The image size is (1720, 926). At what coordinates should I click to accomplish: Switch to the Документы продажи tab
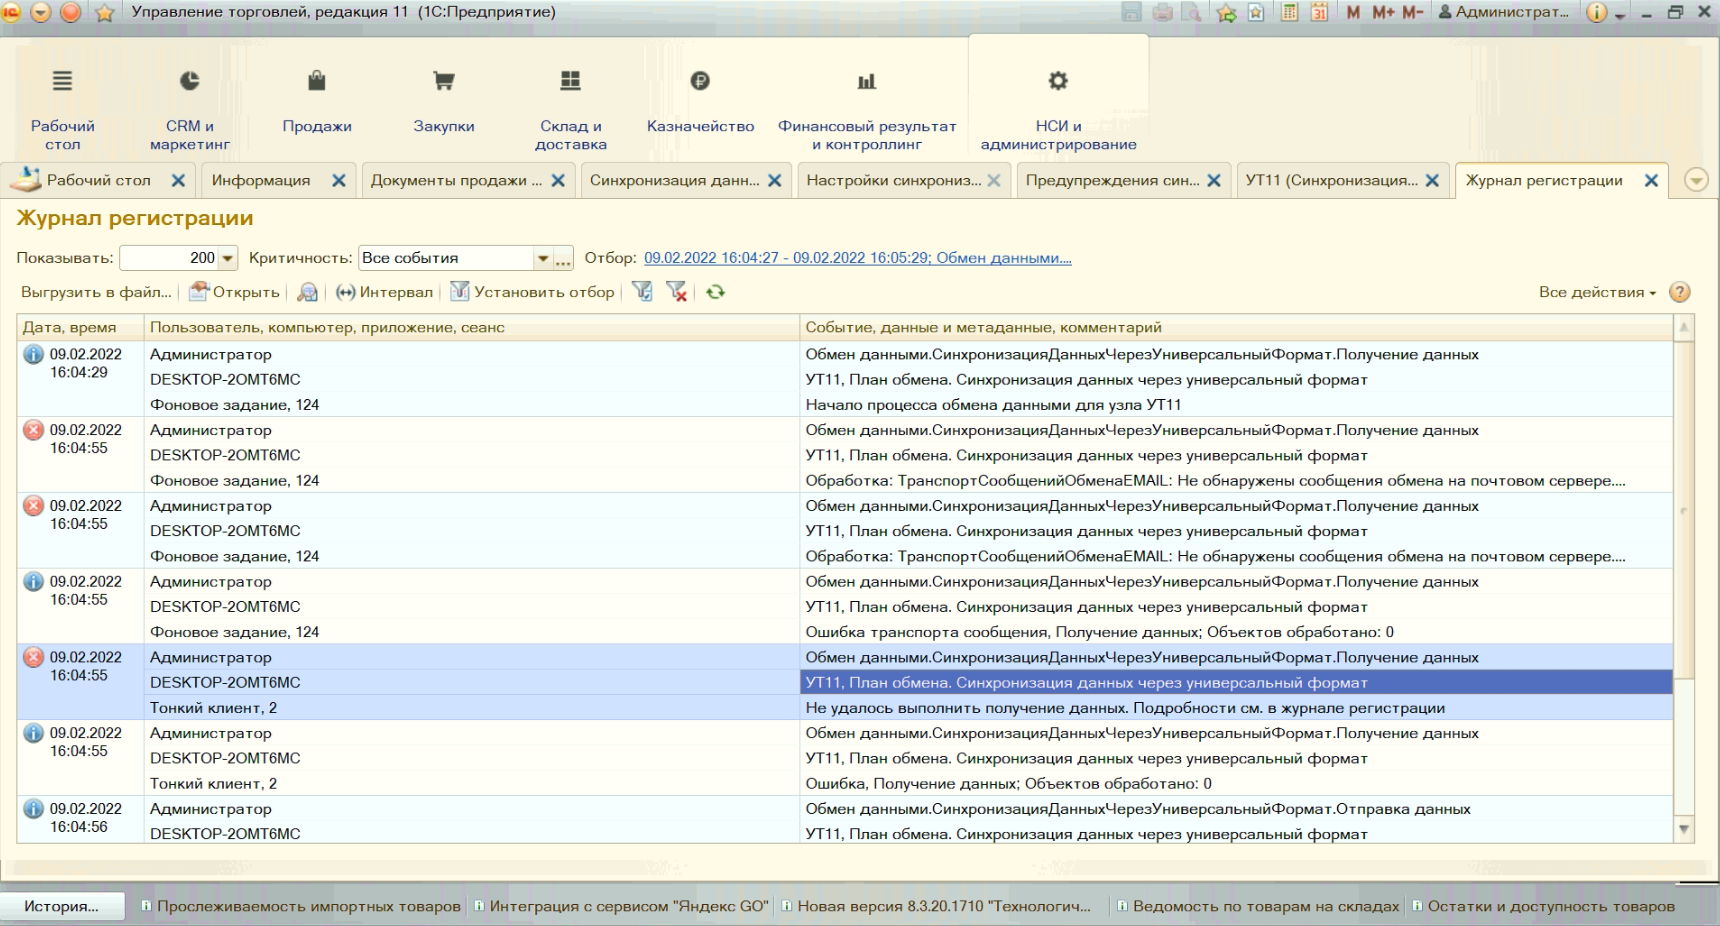(x=456, y=181)
